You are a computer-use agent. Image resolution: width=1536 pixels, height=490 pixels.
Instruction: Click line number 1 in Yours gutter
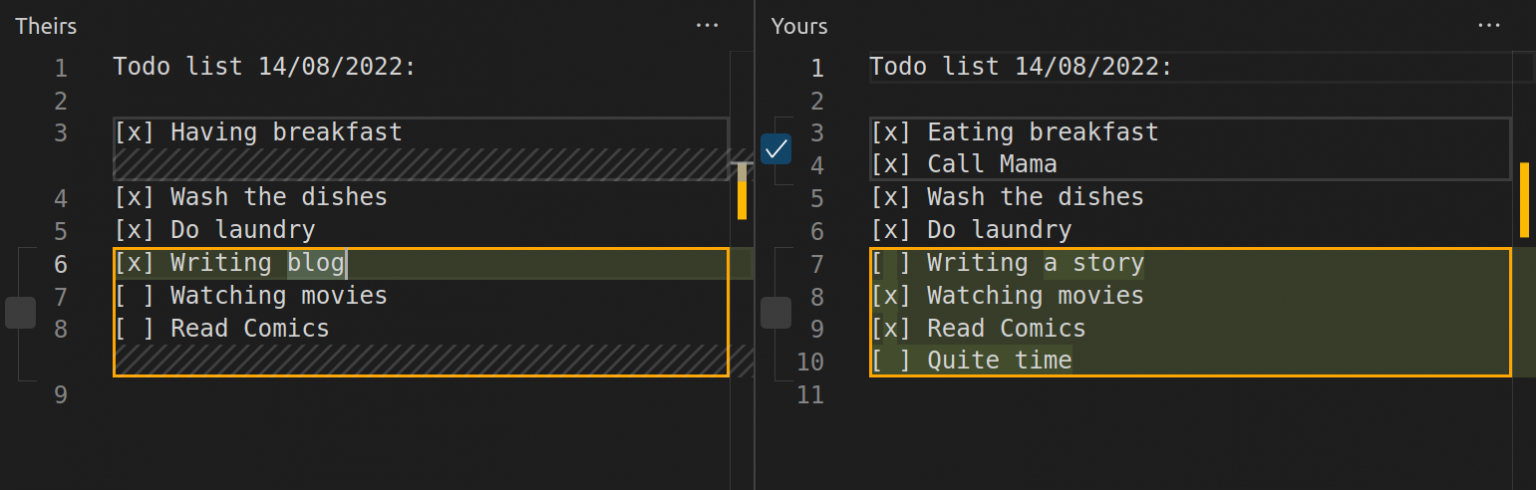tap(817, 68)
